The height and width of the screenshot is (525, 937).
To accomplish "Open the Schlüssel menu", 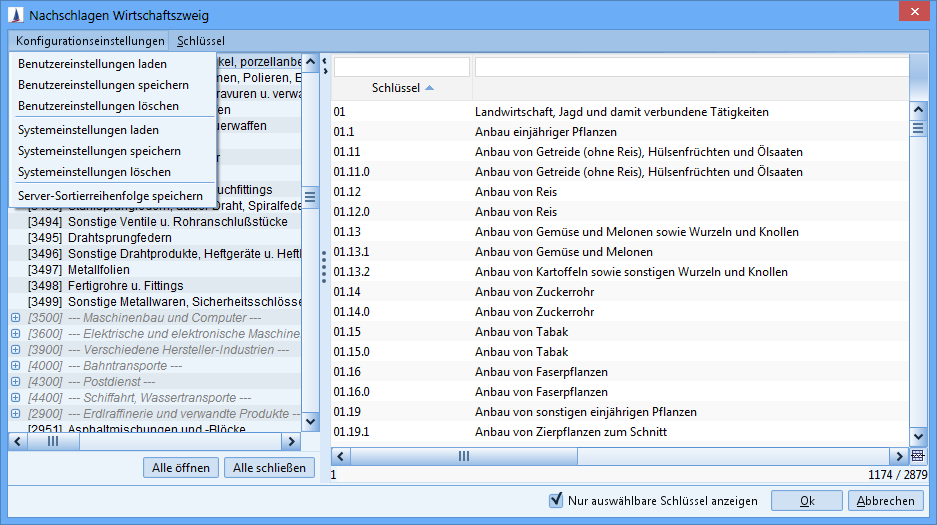I will click(x=201, y=41).
